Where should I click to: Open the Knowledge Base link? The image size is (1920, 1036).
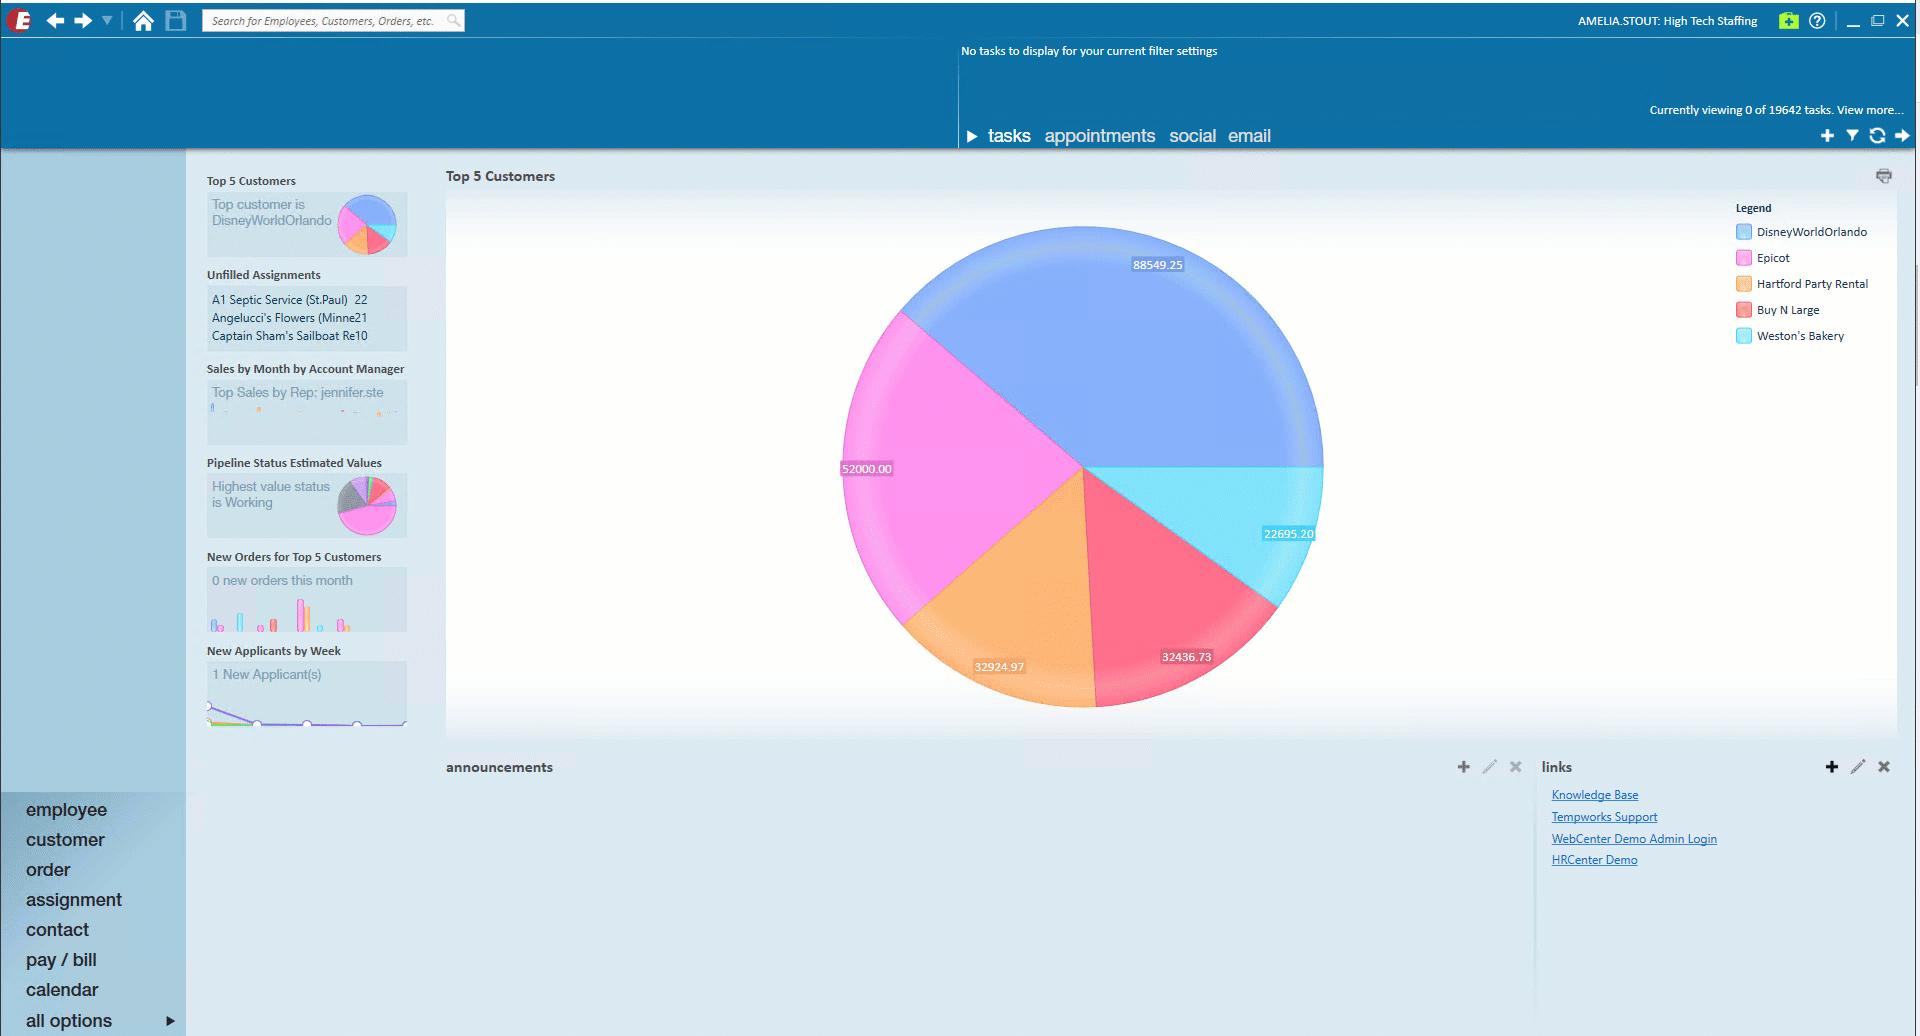pos(1595,795)
